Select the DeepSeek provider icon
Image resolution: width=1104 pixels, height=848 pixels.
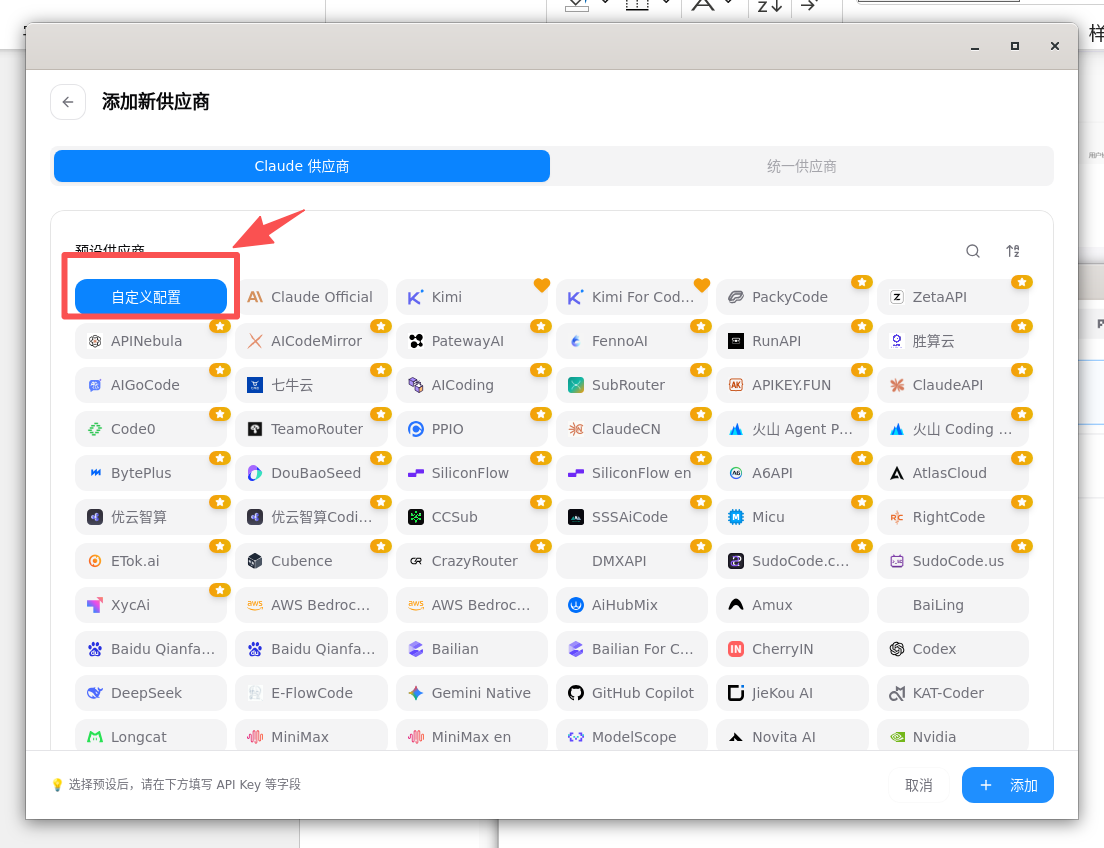pos(95,693)
